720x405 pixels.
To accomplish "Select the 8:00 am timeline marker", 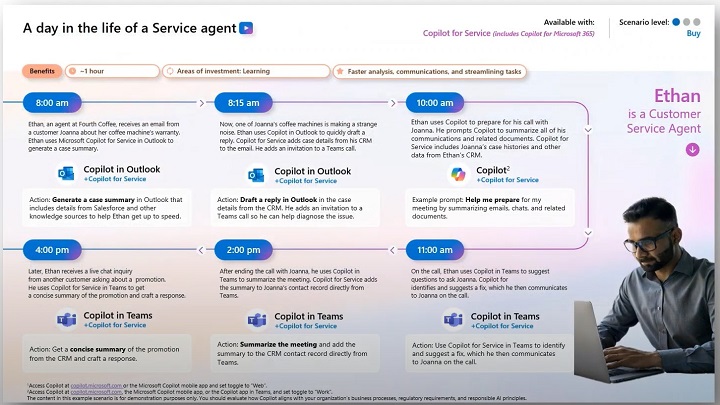I will coord(51,102).
